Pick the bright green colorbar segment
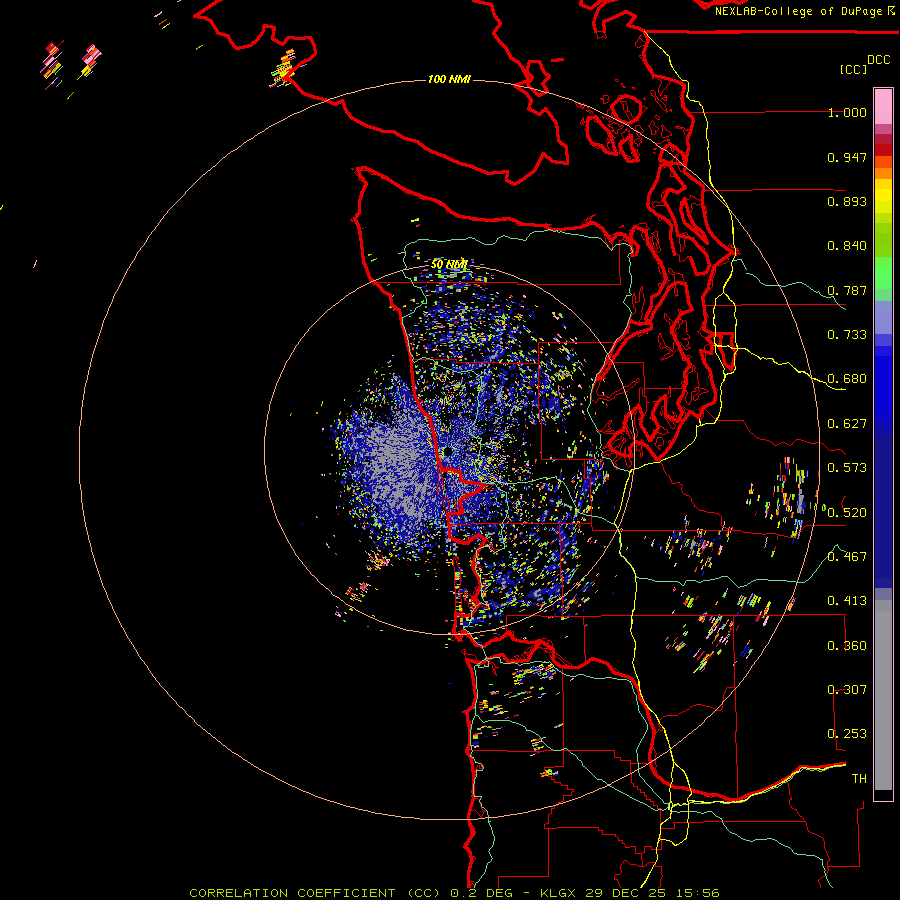The image size is (900, 900). 883,273
